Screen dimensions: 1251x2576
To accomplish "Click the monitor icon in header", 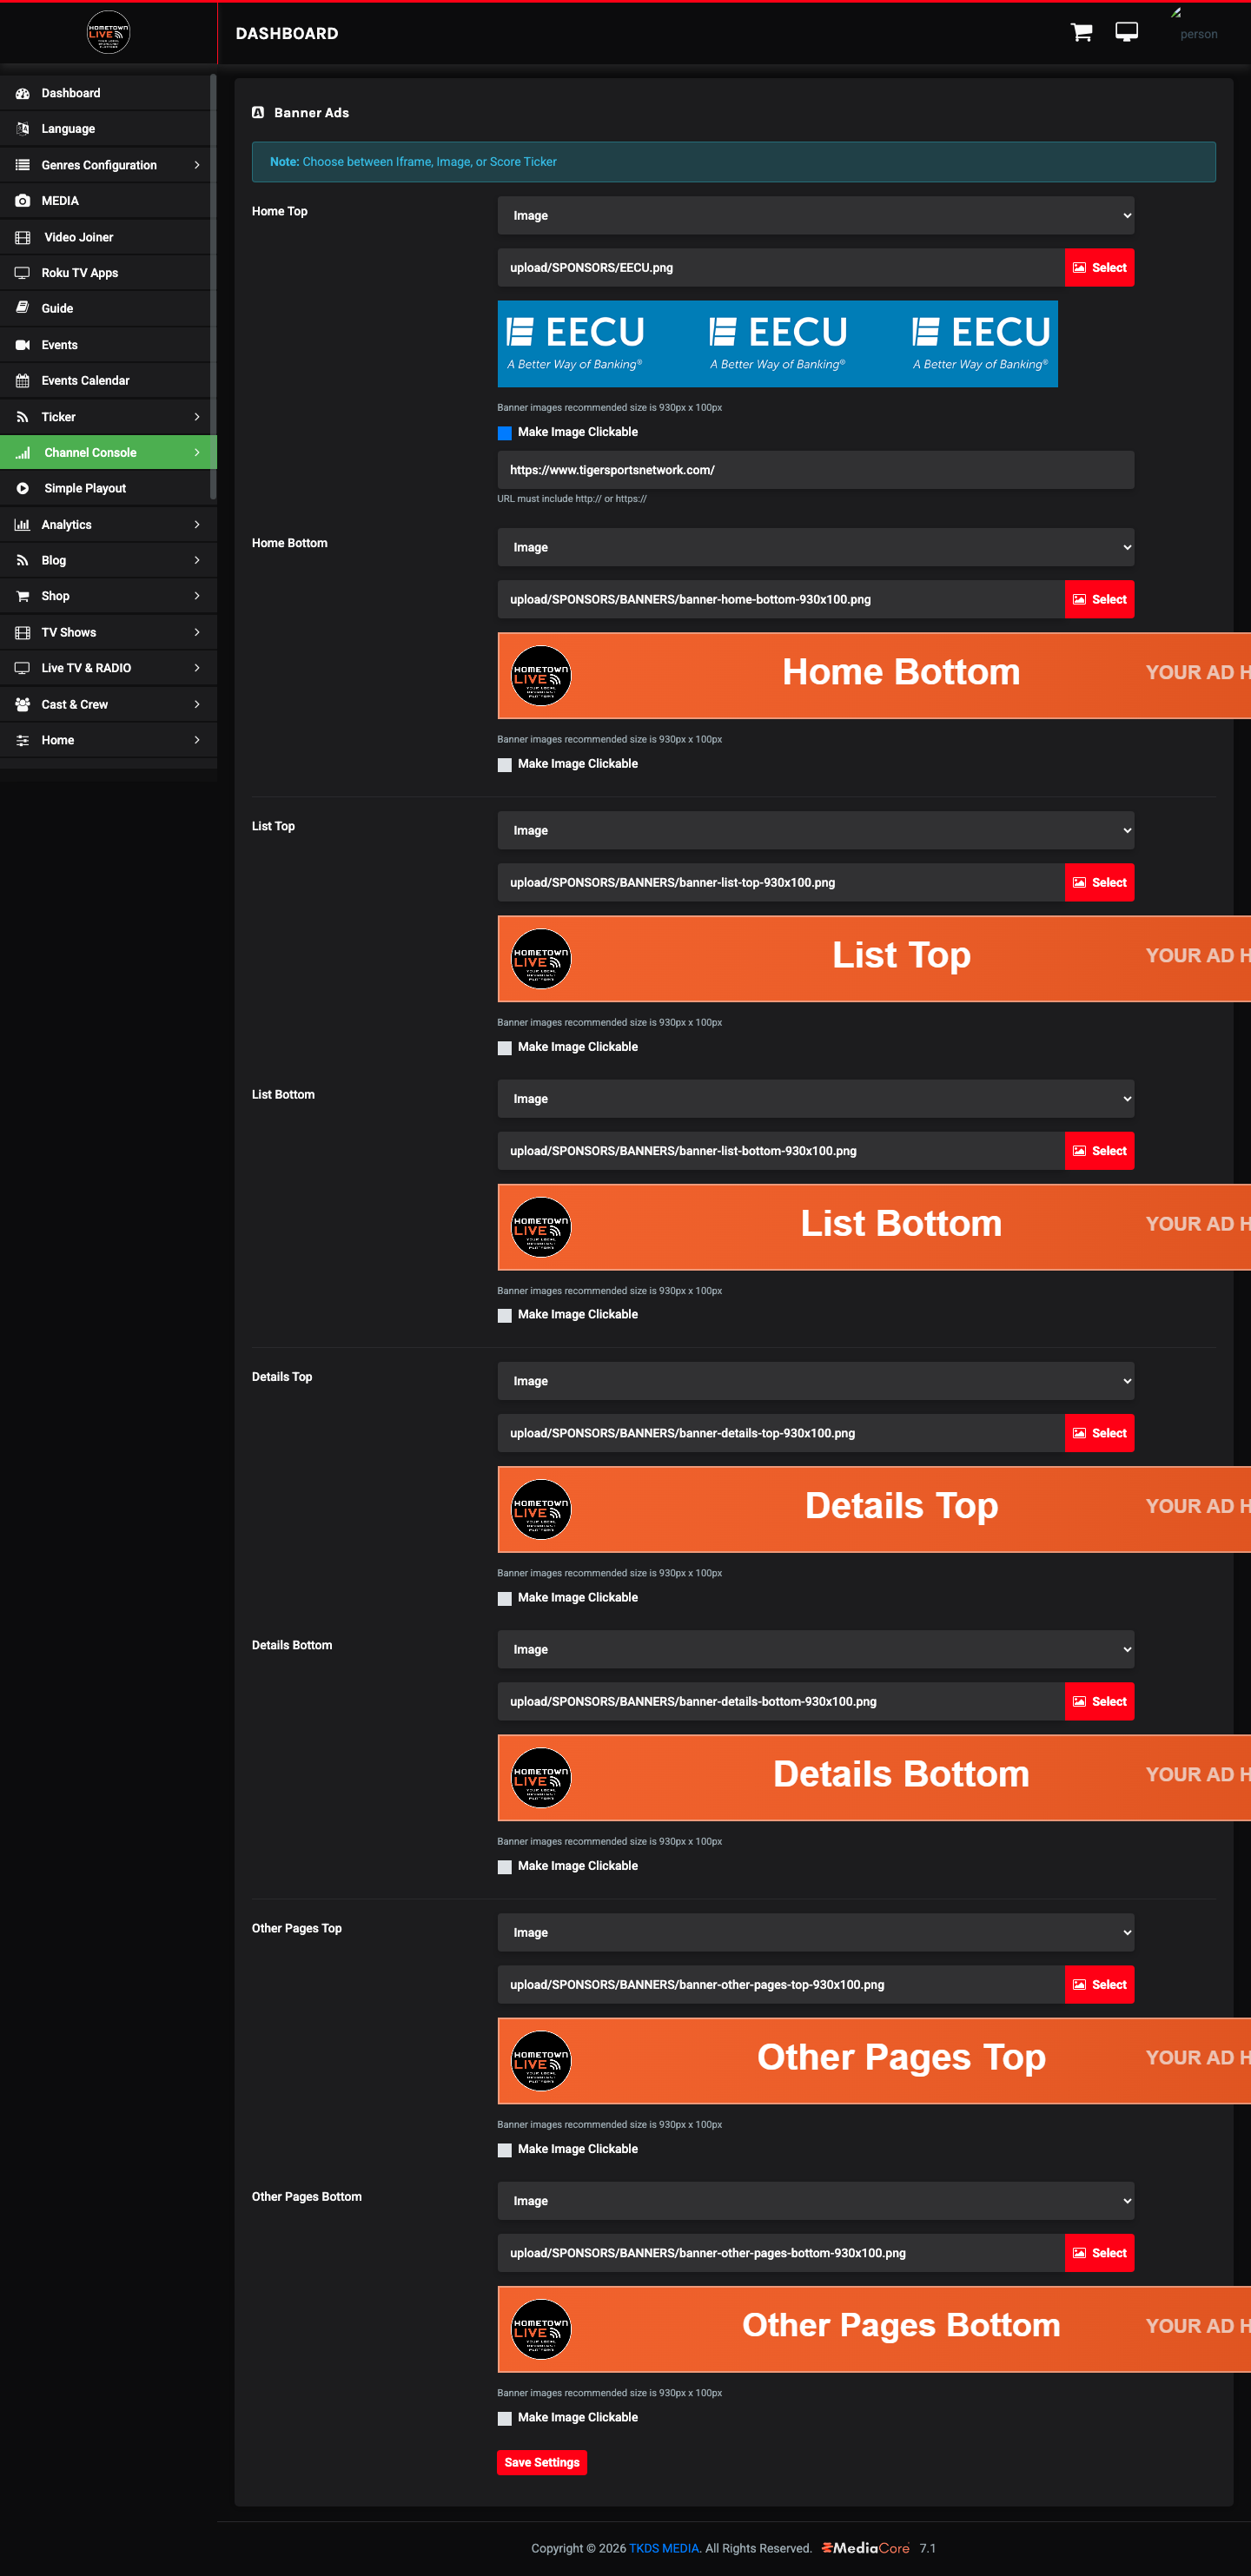I will point(1126,33).
